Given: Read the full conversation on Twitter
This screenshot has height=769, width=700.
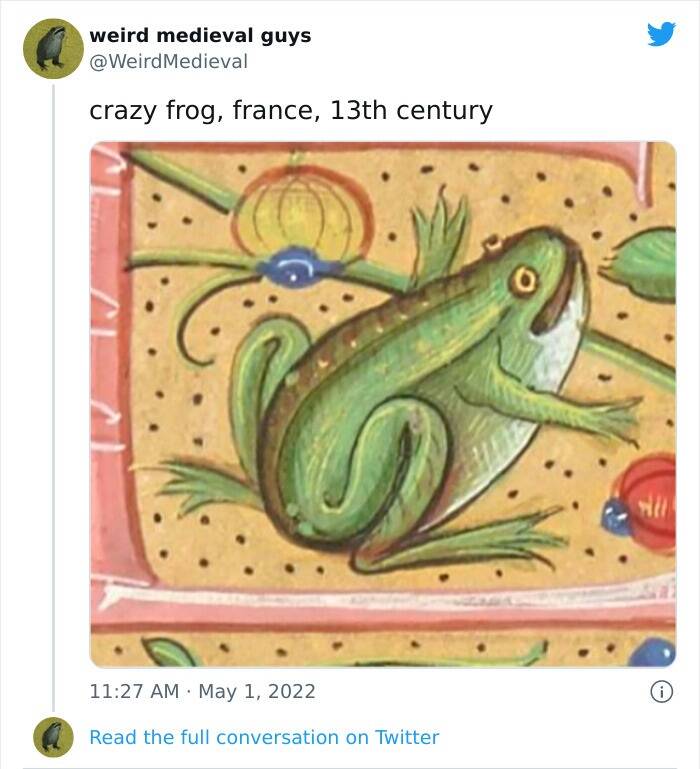Looking at the screenshot, I should [264, 737].
